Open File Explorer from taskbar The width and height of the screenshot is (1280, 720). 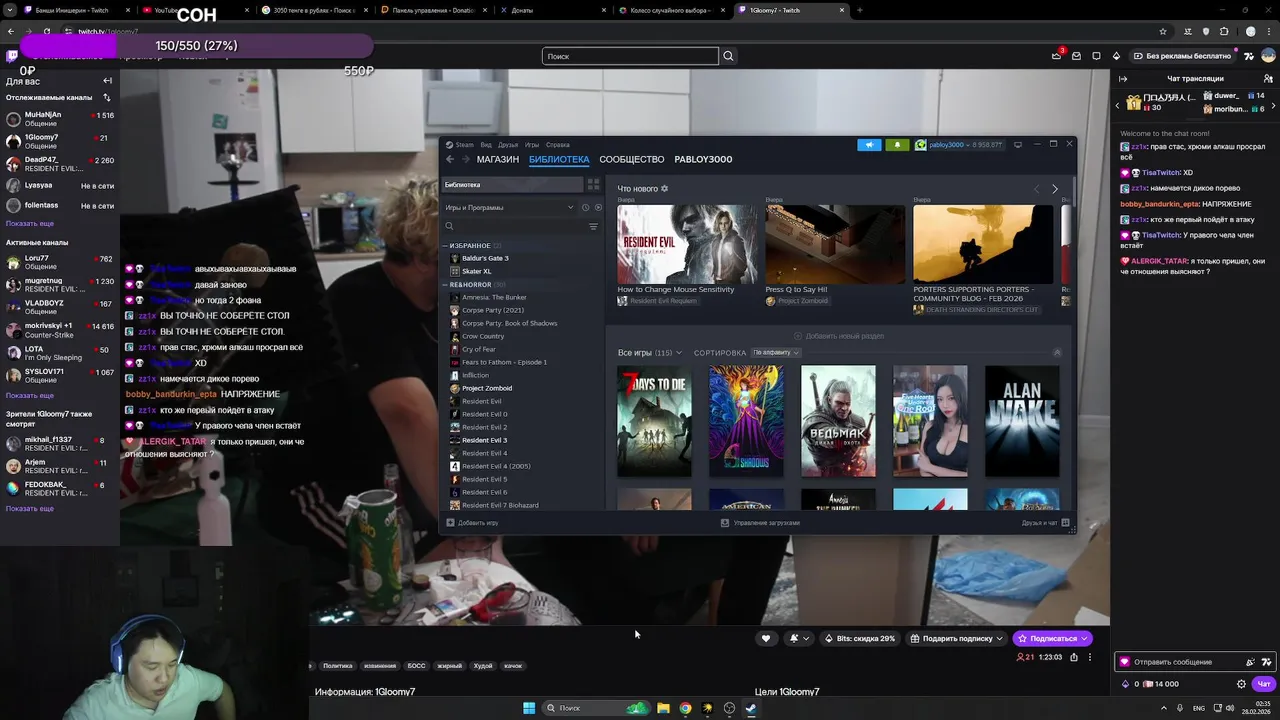(663, 708)
